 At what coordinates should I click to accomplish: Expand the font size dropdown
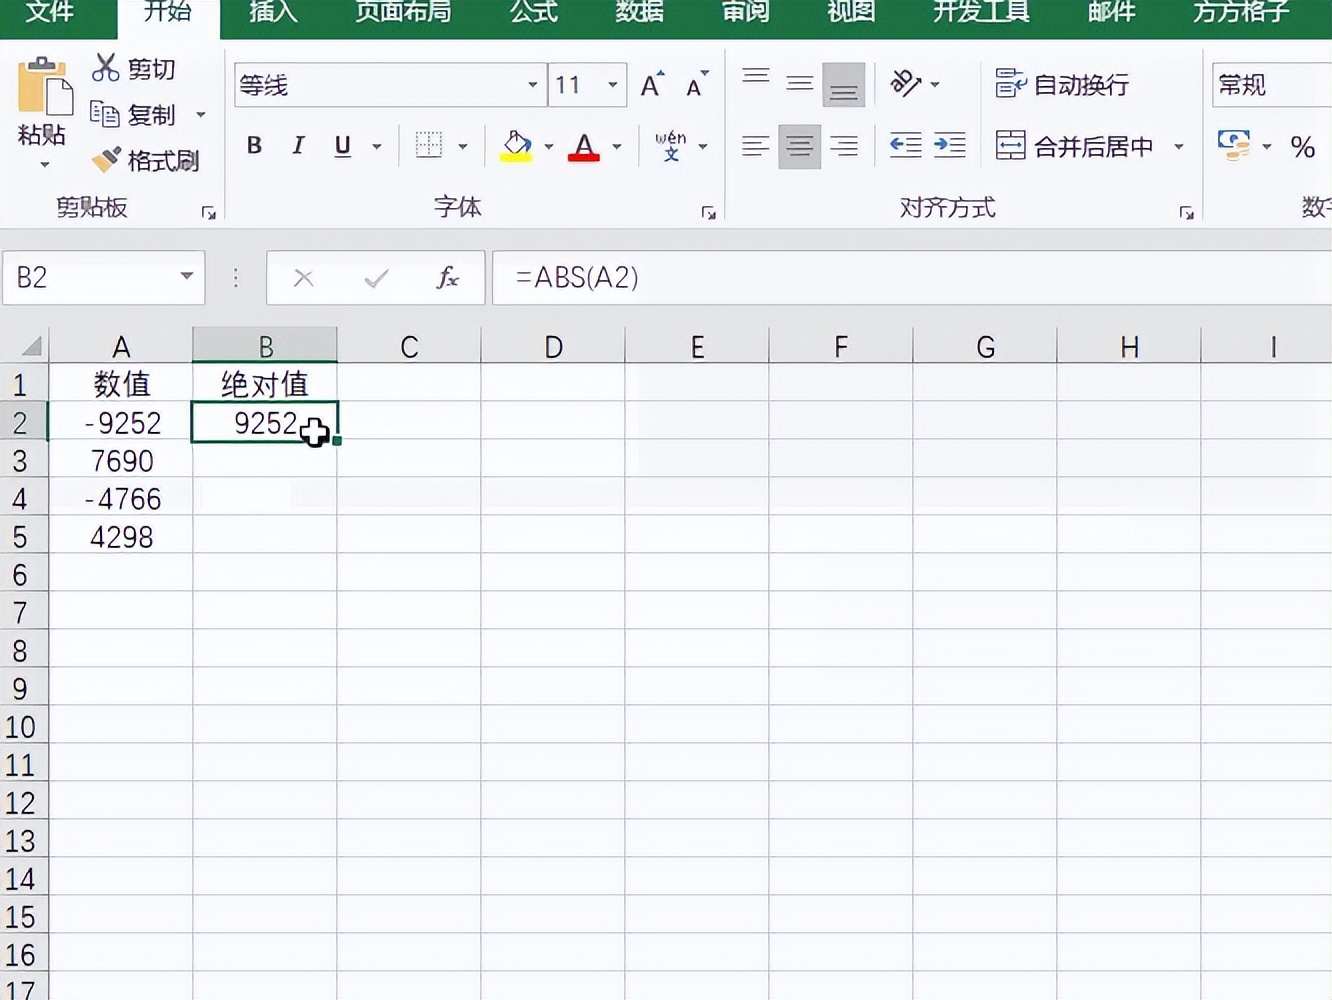point(613,85)
